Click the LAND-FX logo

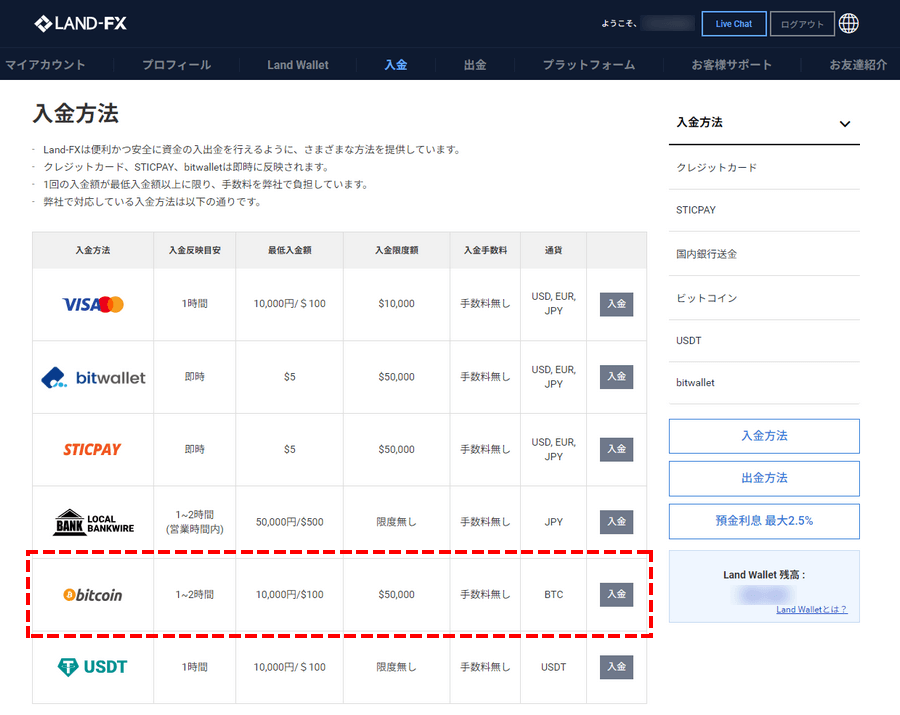pyautogui.click(x=80, y=24)
